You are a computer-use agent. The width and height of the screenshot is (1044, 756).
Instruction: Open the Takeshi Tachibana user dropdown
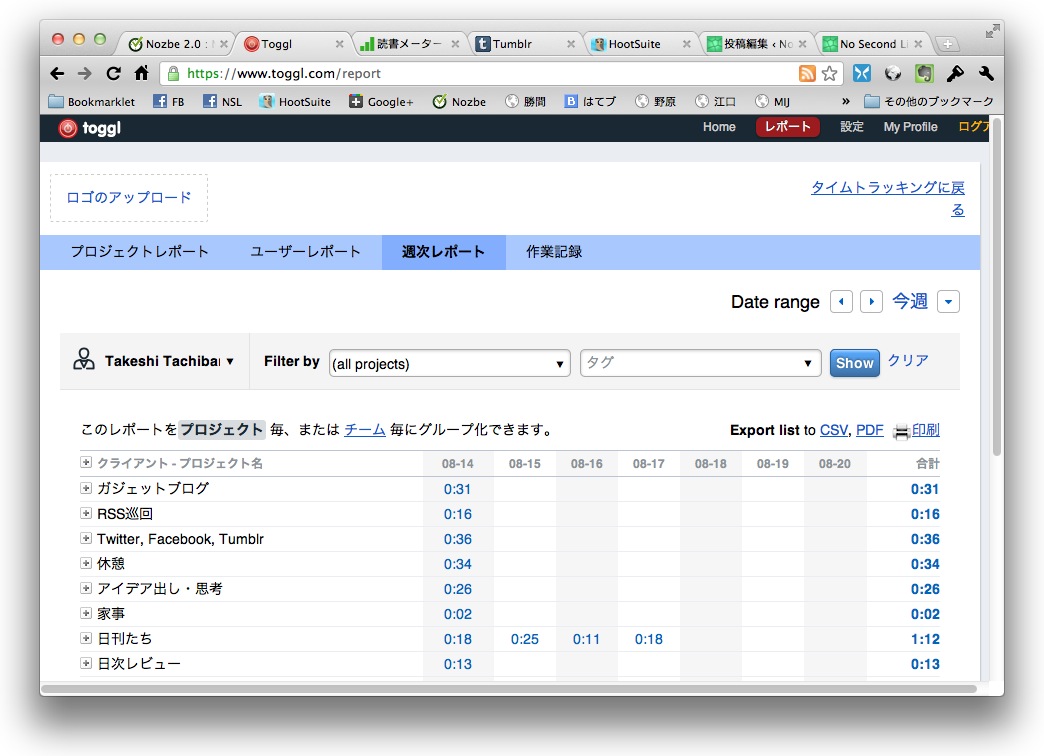154,361
